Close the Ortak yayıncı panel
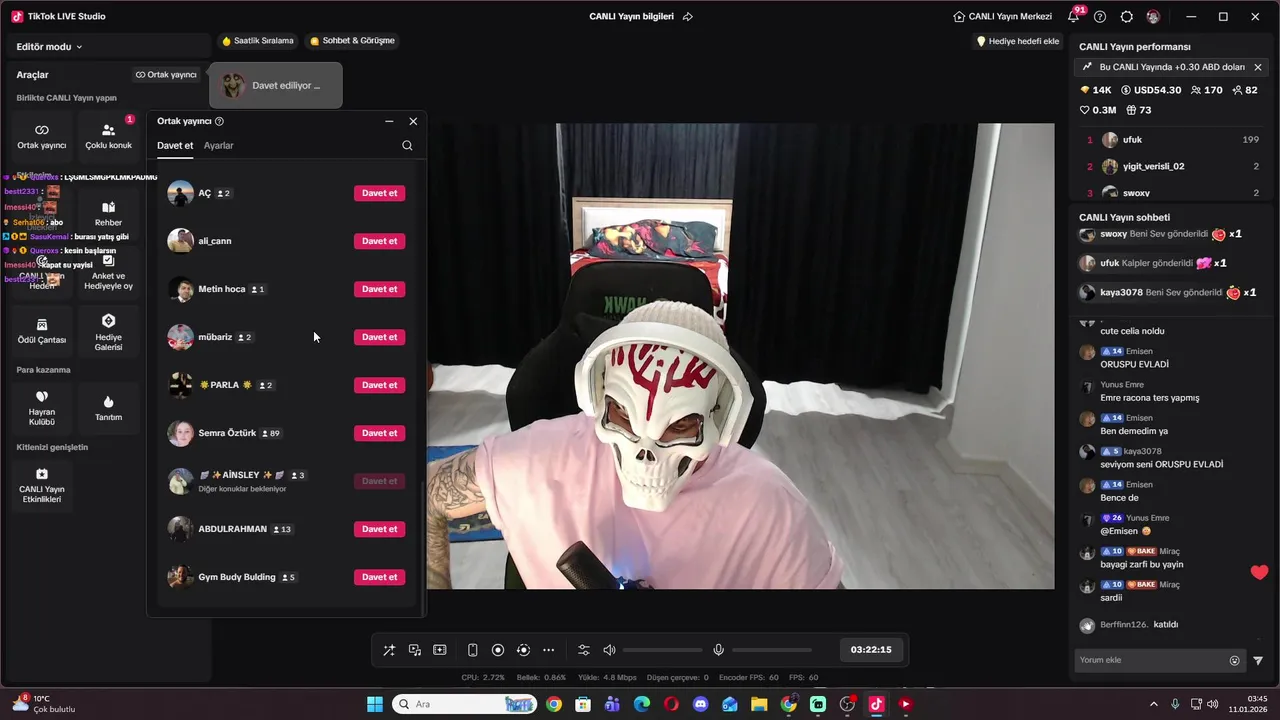 point(413,121)
